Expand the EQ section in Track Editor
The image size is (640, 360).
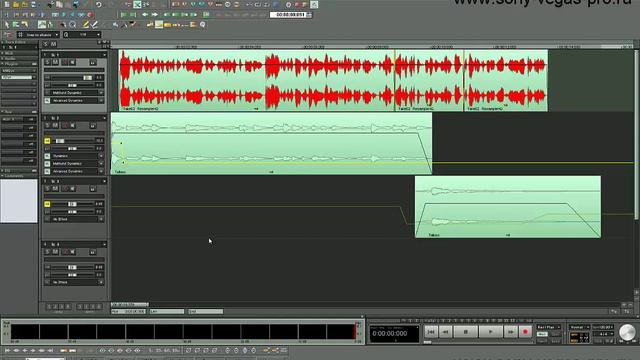(3, 171)
